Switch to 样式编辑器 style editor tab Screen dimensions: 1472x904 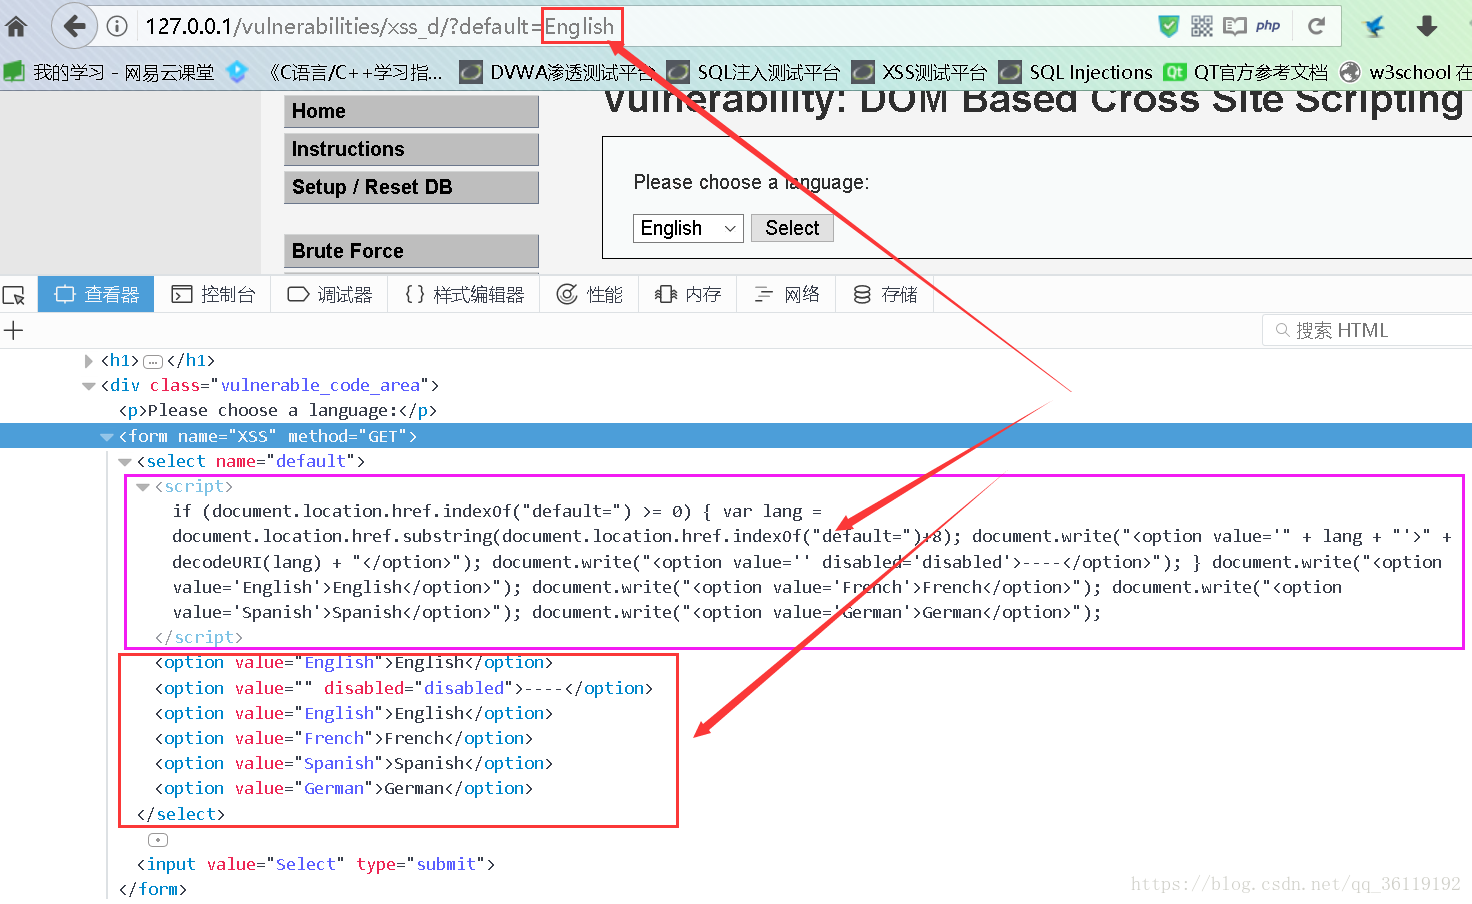point(464,294)
